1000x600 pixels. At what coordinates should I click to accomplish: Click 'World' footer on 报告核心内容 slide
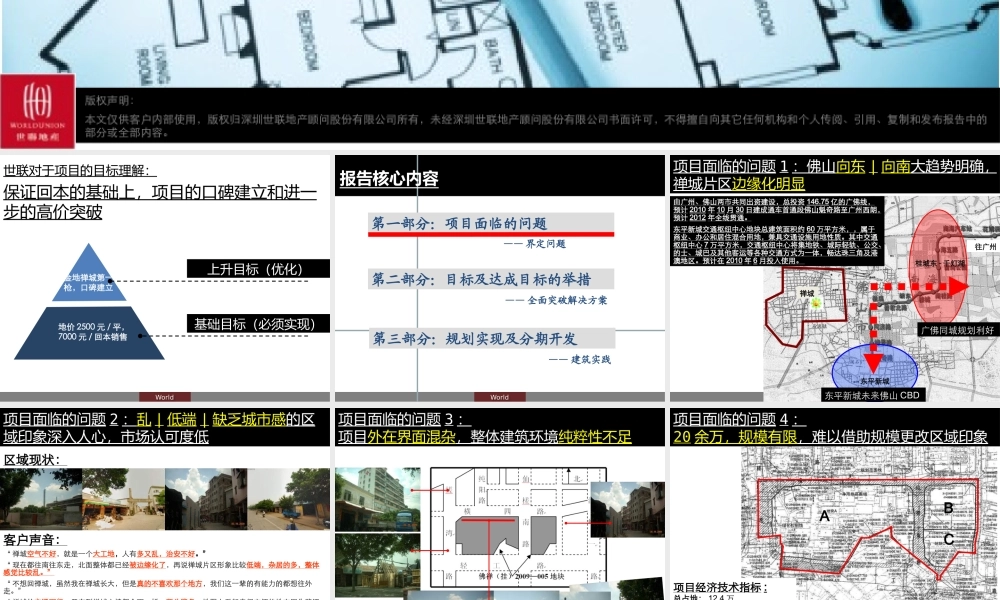click(x=499, y=397)
